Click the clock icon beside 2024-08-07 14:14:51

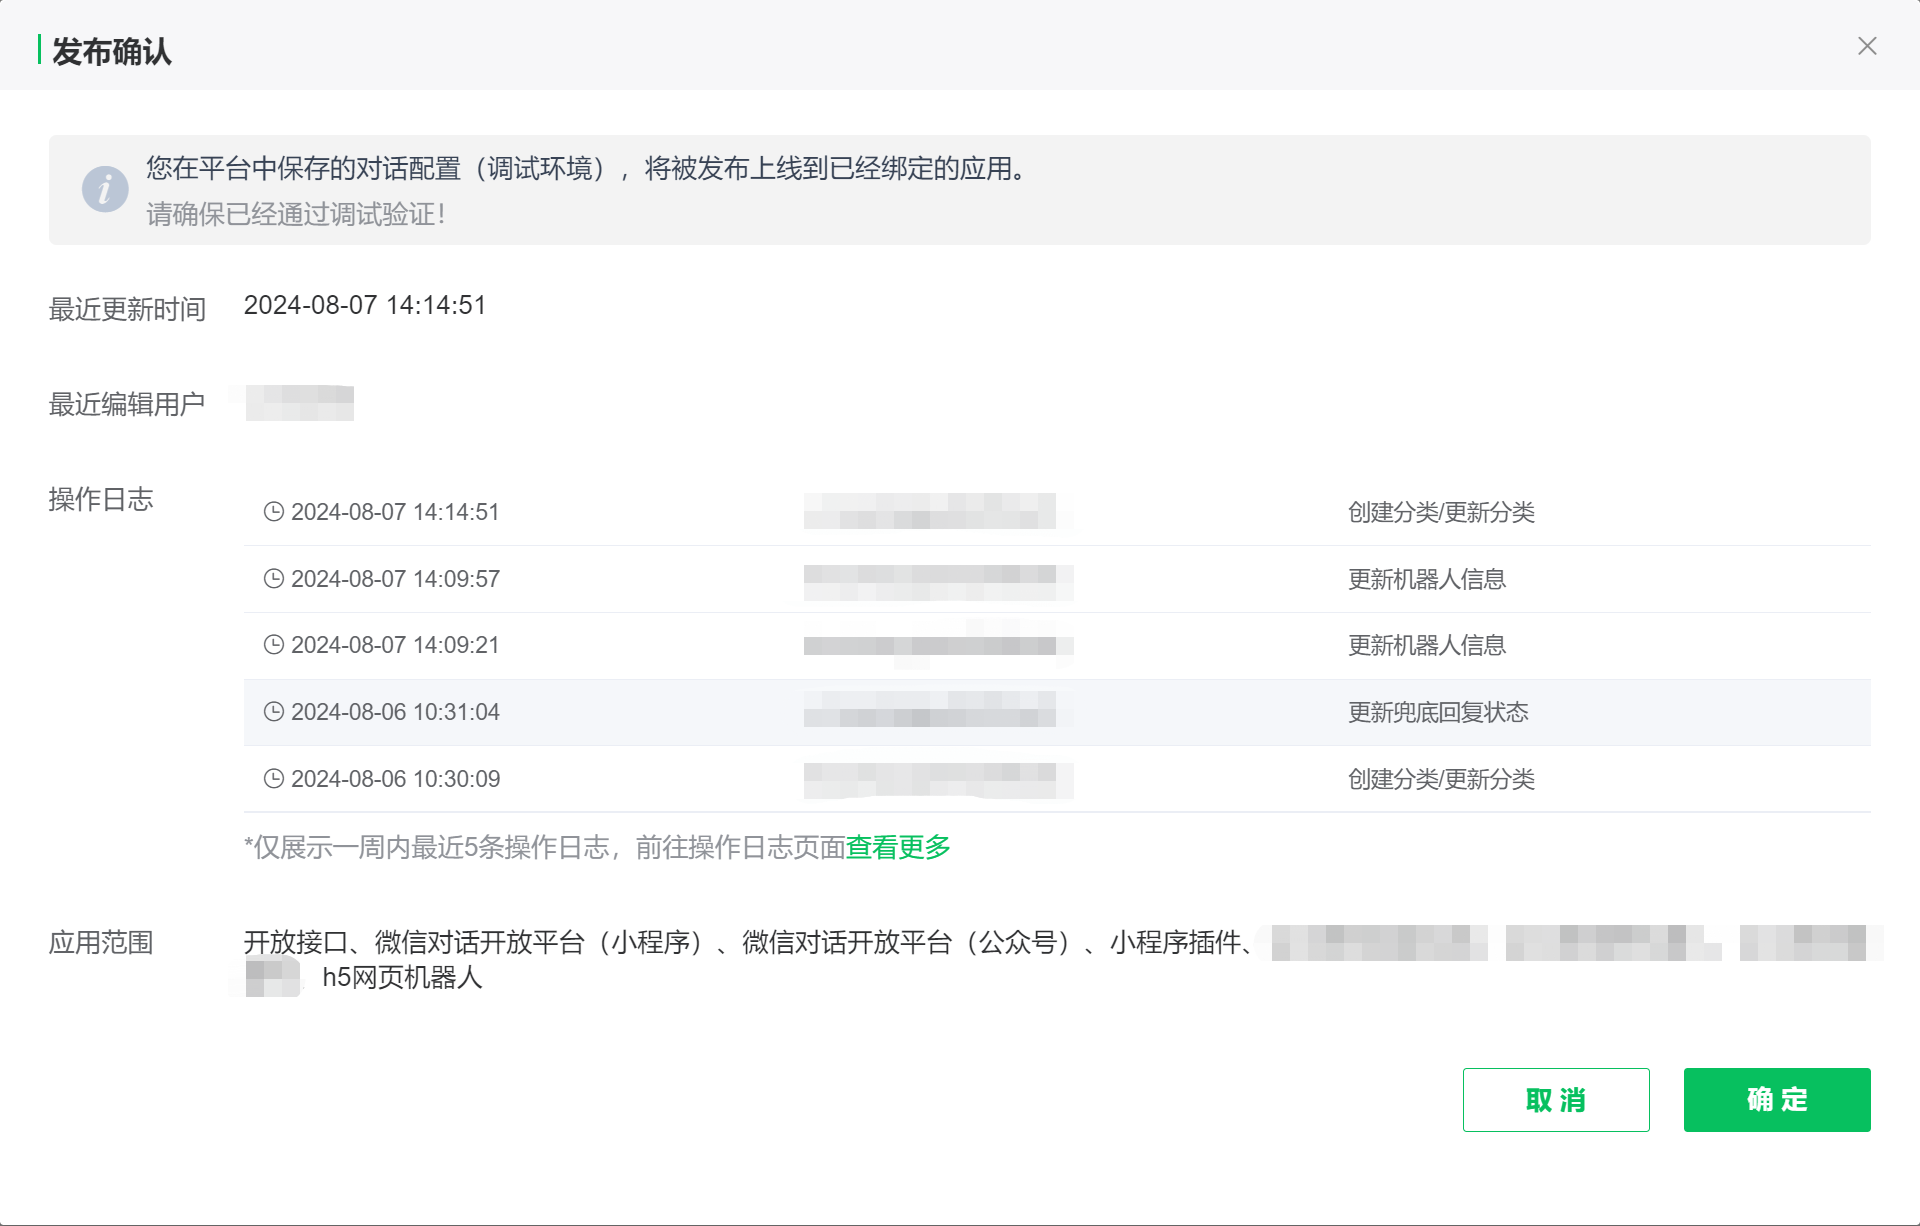[273, 511]
